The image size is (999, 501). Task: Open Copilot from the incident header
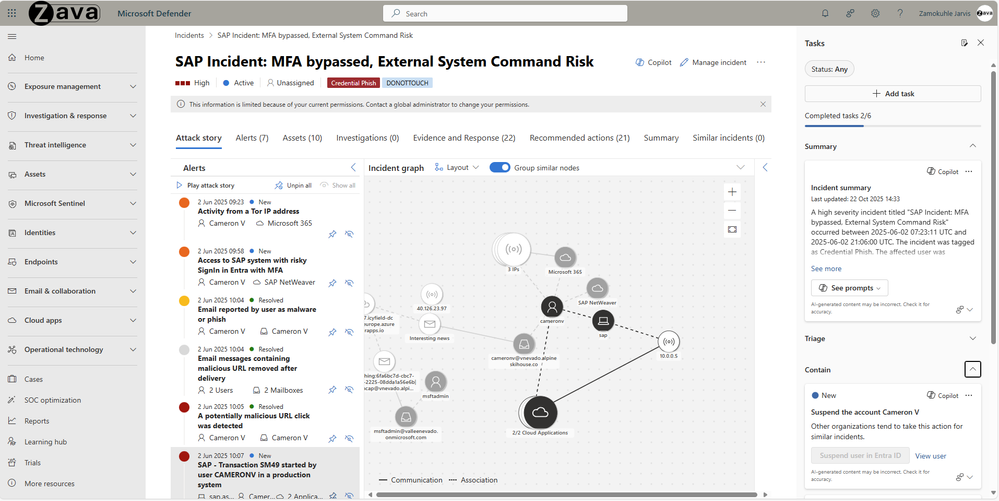(x=654, y=62)
